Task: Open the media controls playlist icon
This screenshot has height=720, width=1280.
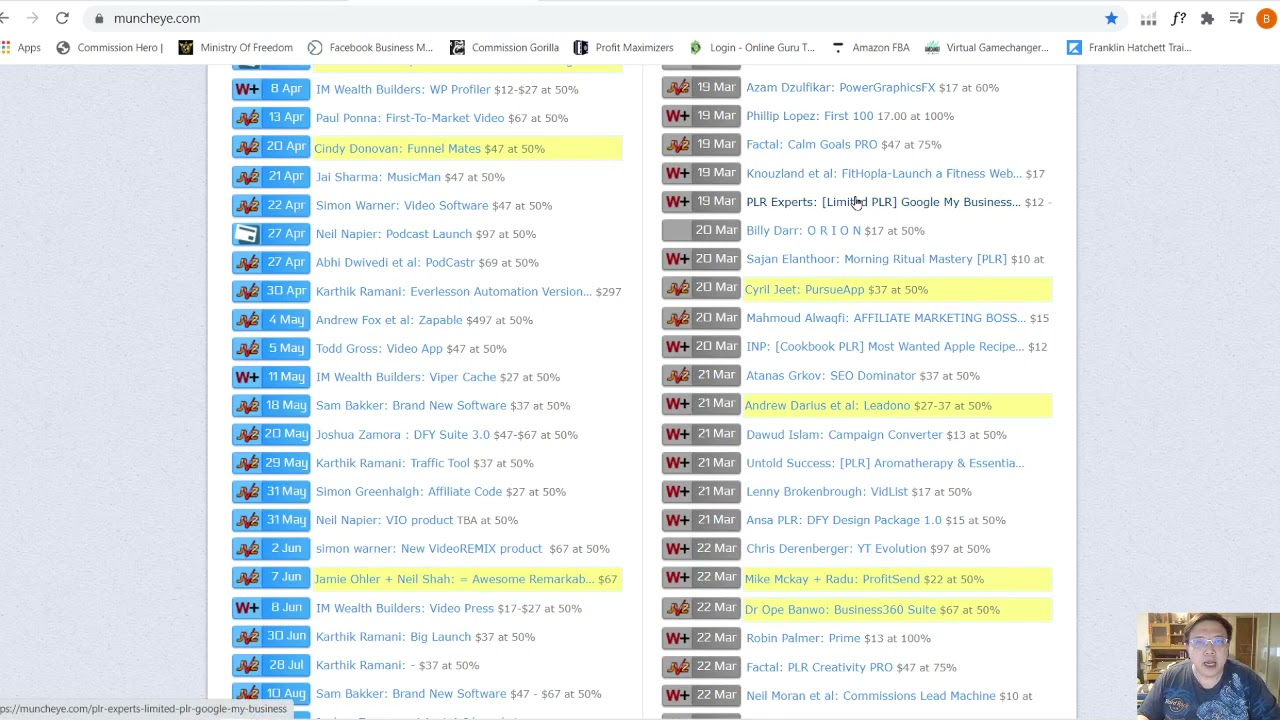Action: tap(1237, 18)
